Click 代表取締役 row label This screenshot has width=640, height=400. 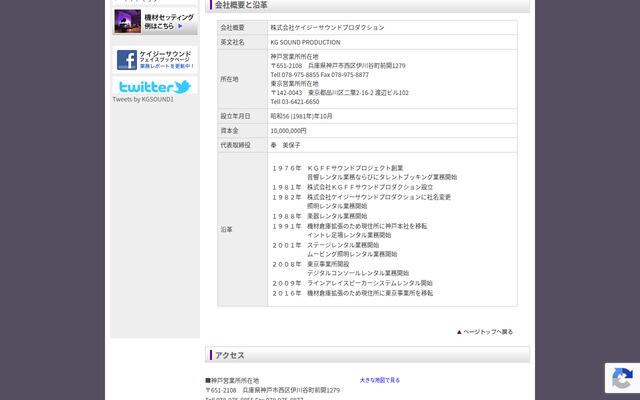[236, 145]
